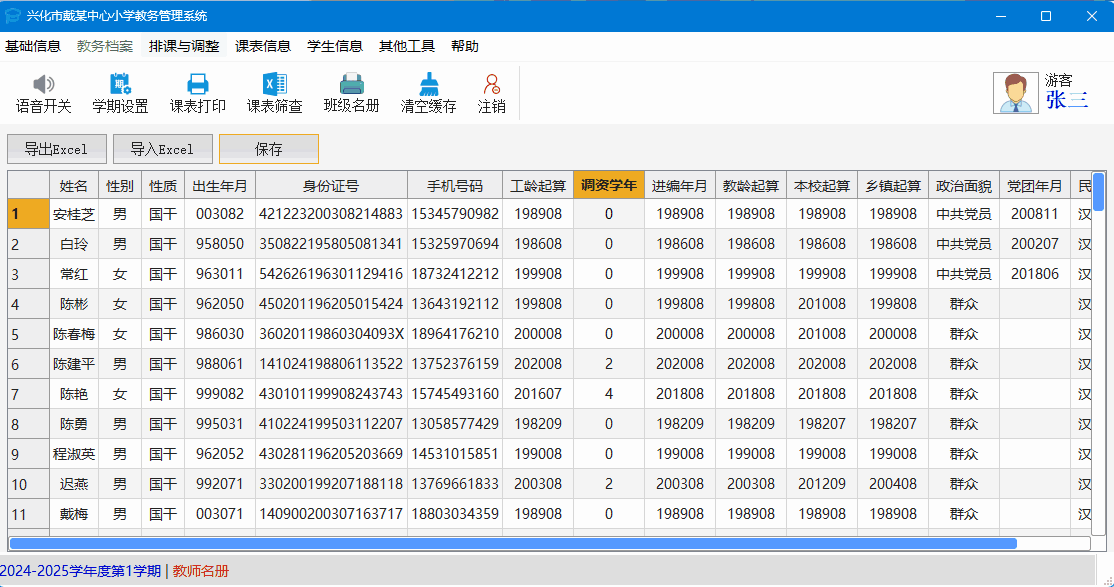Click the 注销 logout icon
Viewport: 1114px width, 587px height.
tap(491, 85)
